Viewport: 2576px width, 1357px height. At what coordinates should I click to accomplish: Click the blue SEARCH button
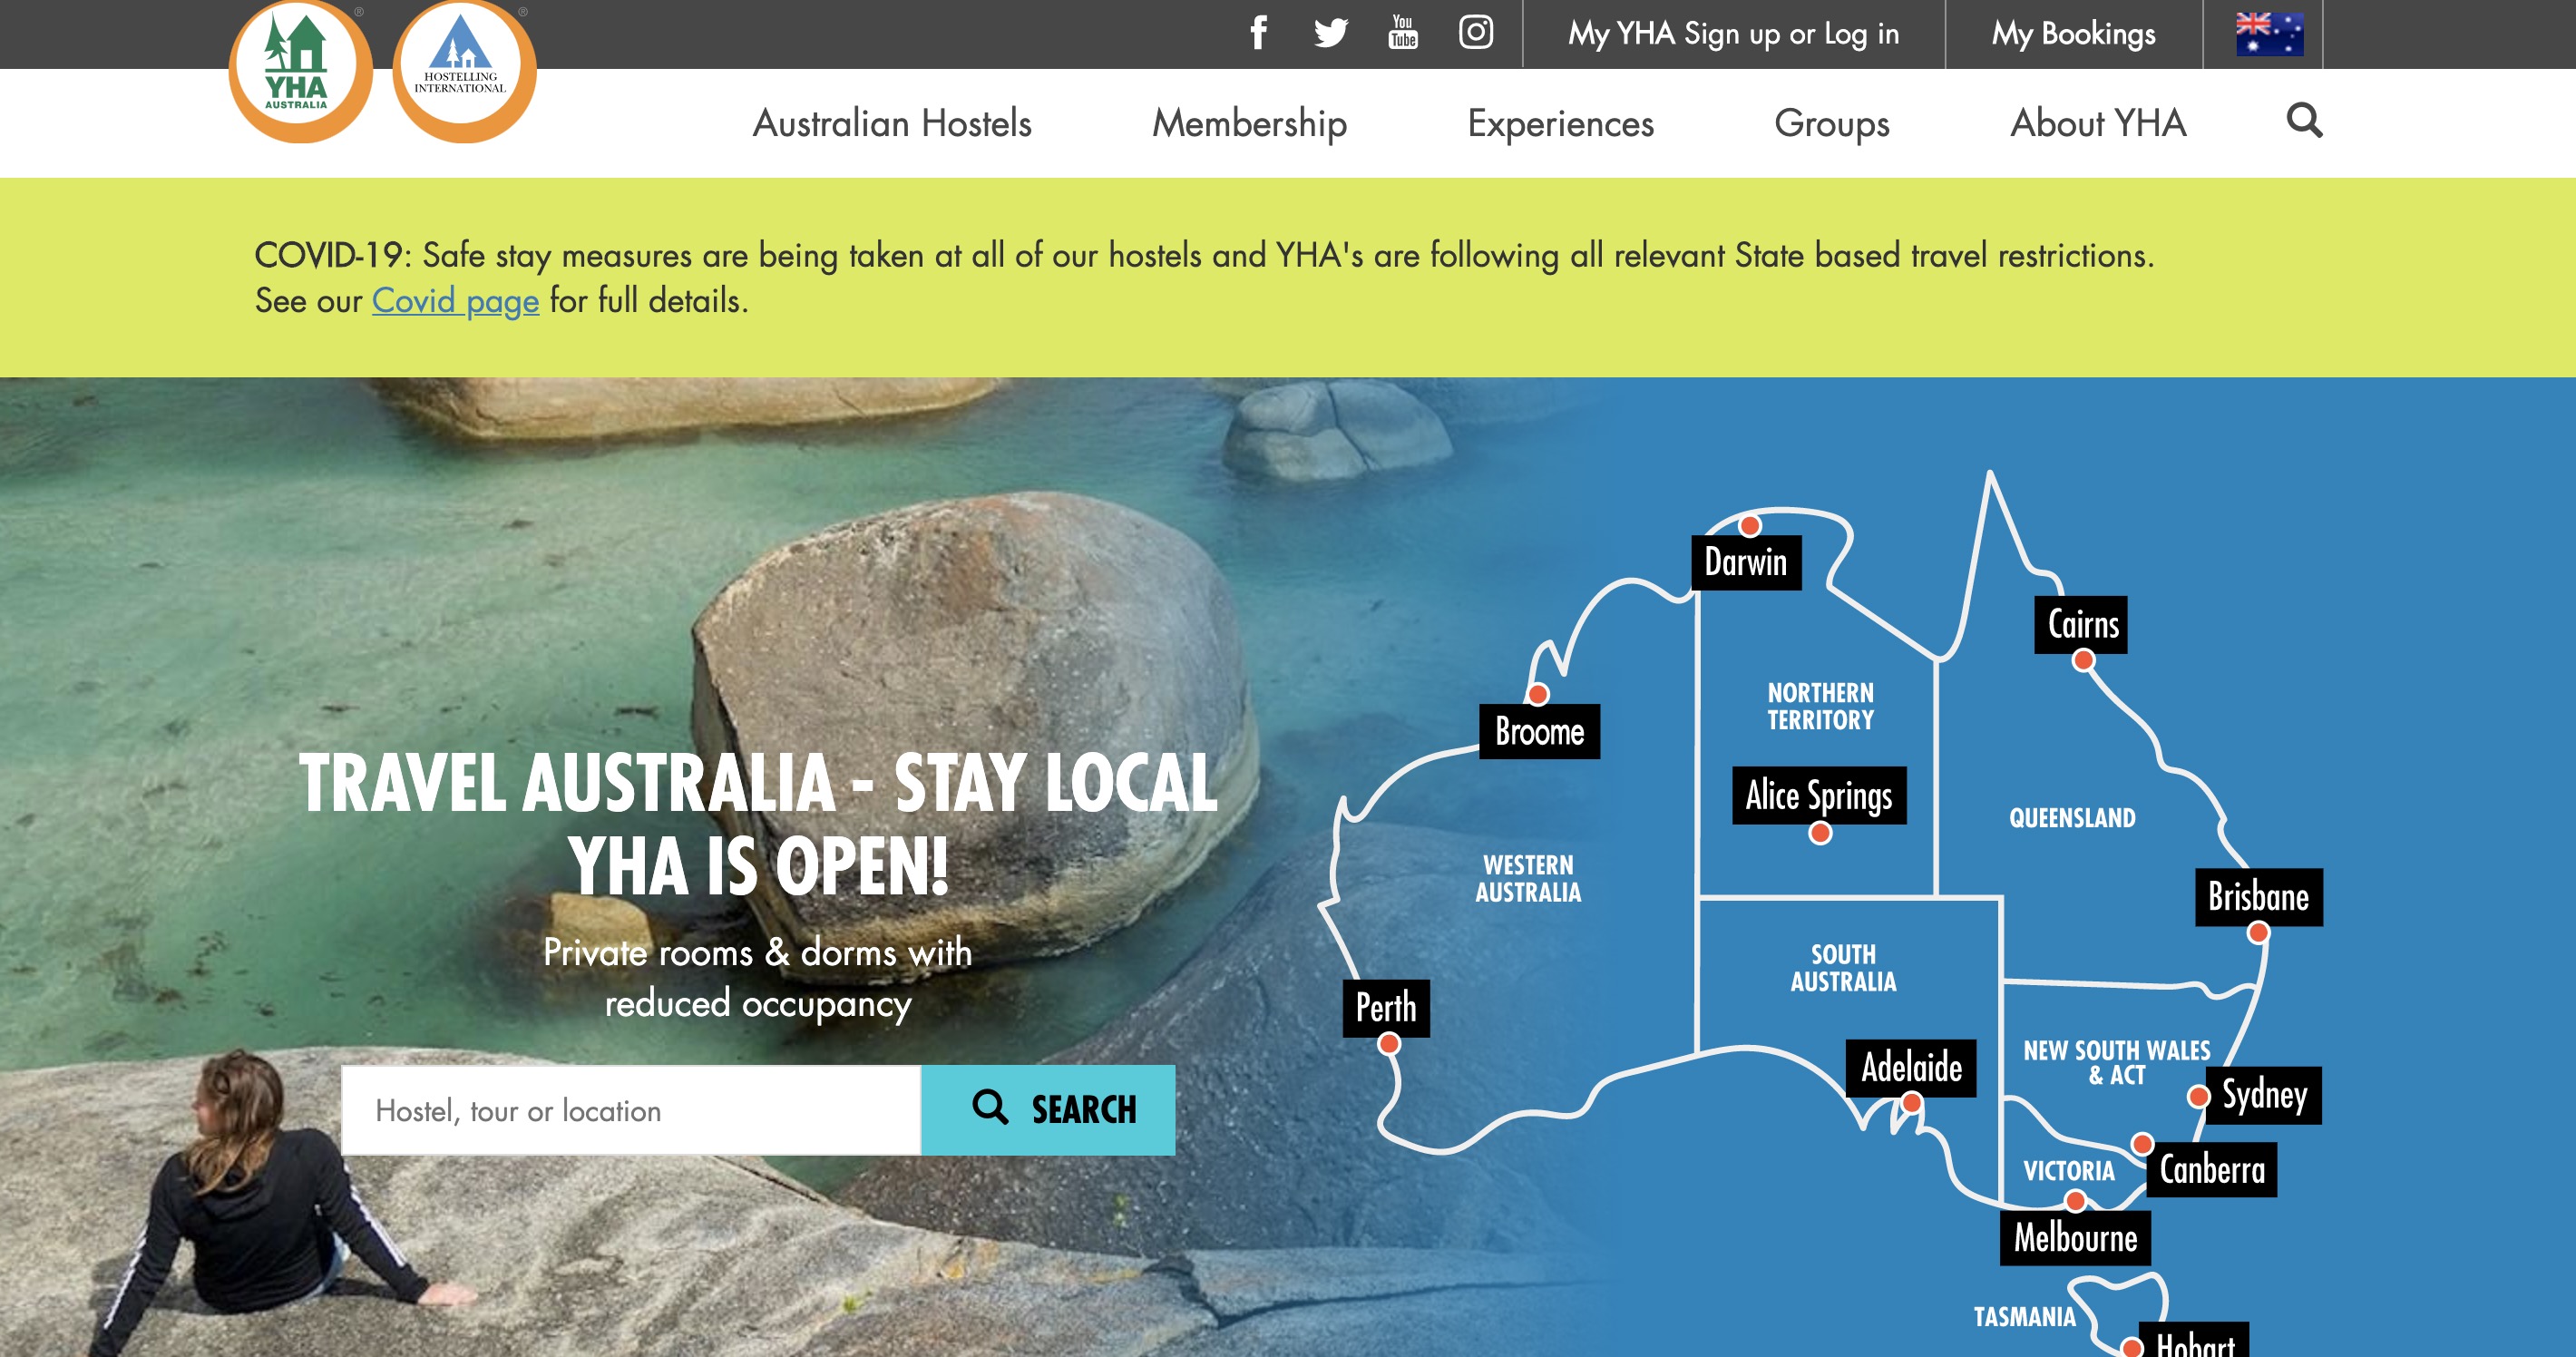pyautogui.click(x=1048, y=1109)
